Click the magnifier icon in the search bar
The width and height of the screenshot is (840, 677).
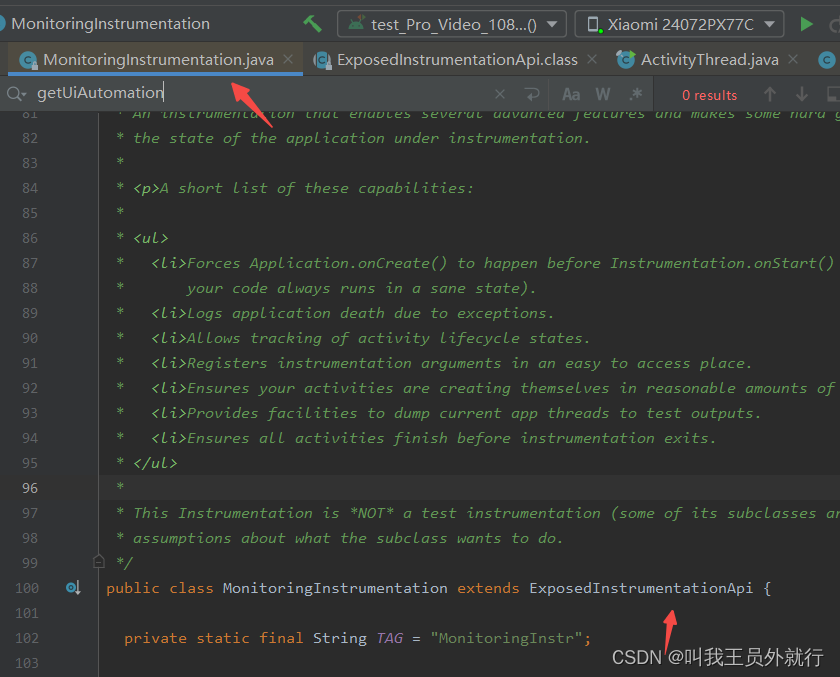tap(14, 92)
